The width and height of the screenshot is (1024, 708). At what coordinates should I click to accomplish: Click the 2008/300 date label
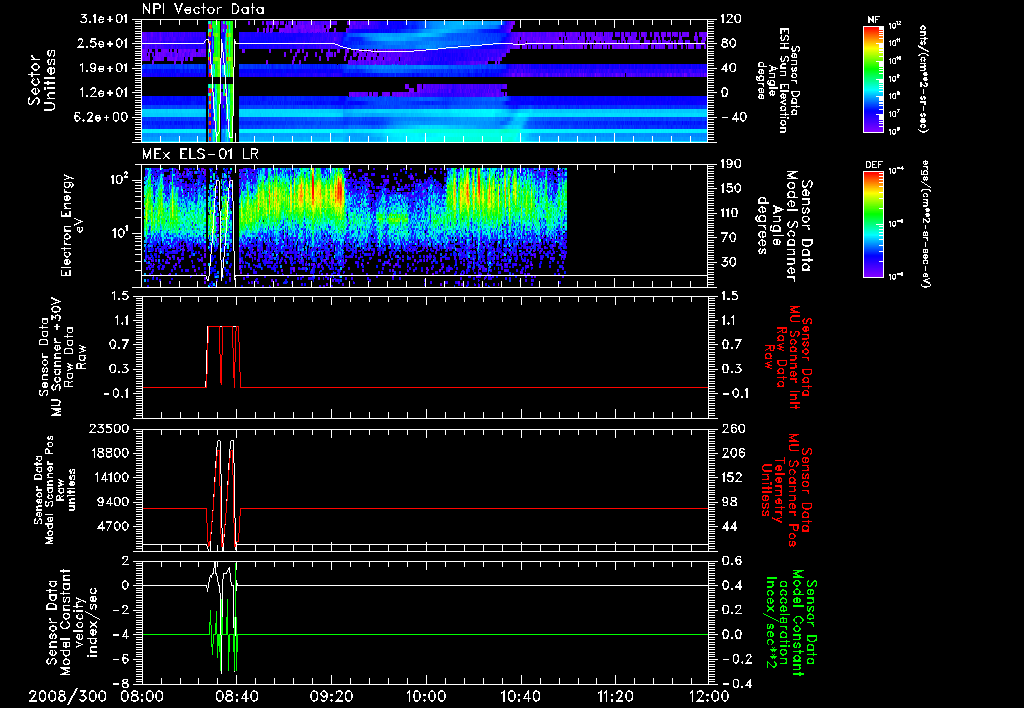(x=67, y=696)
